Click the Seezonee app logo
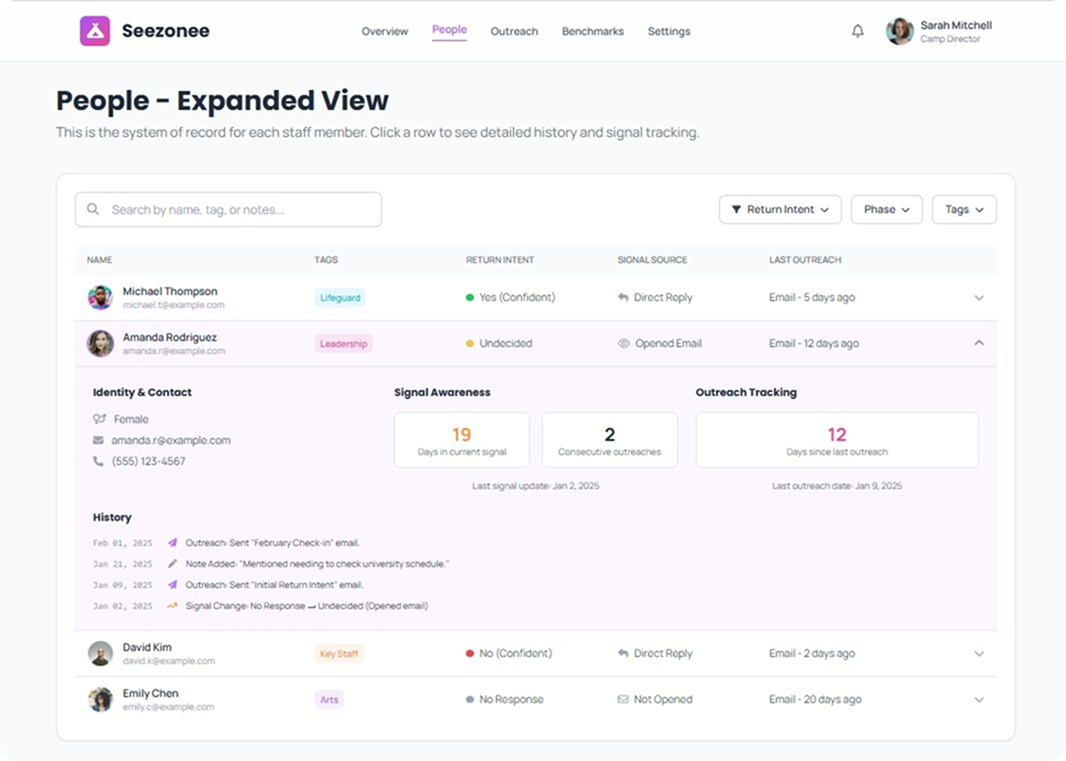 pos(93,30)
